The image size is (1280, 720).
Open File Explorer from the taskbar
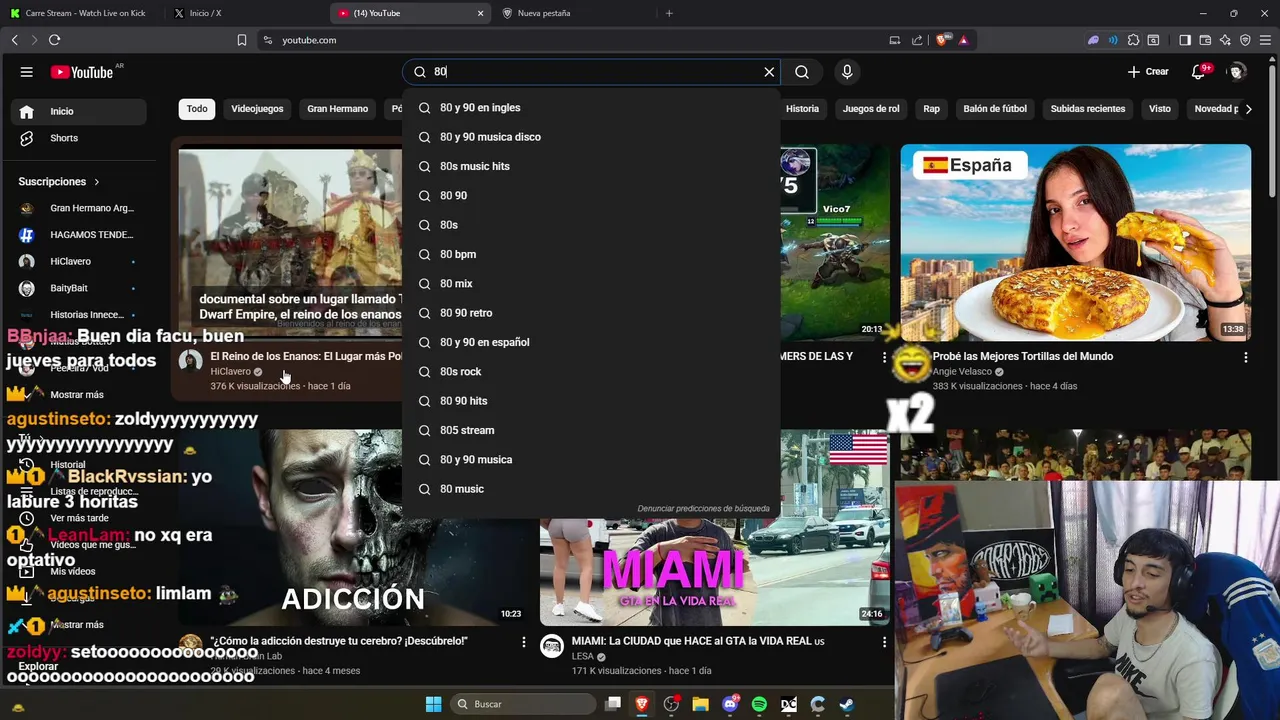coord(700,704)
